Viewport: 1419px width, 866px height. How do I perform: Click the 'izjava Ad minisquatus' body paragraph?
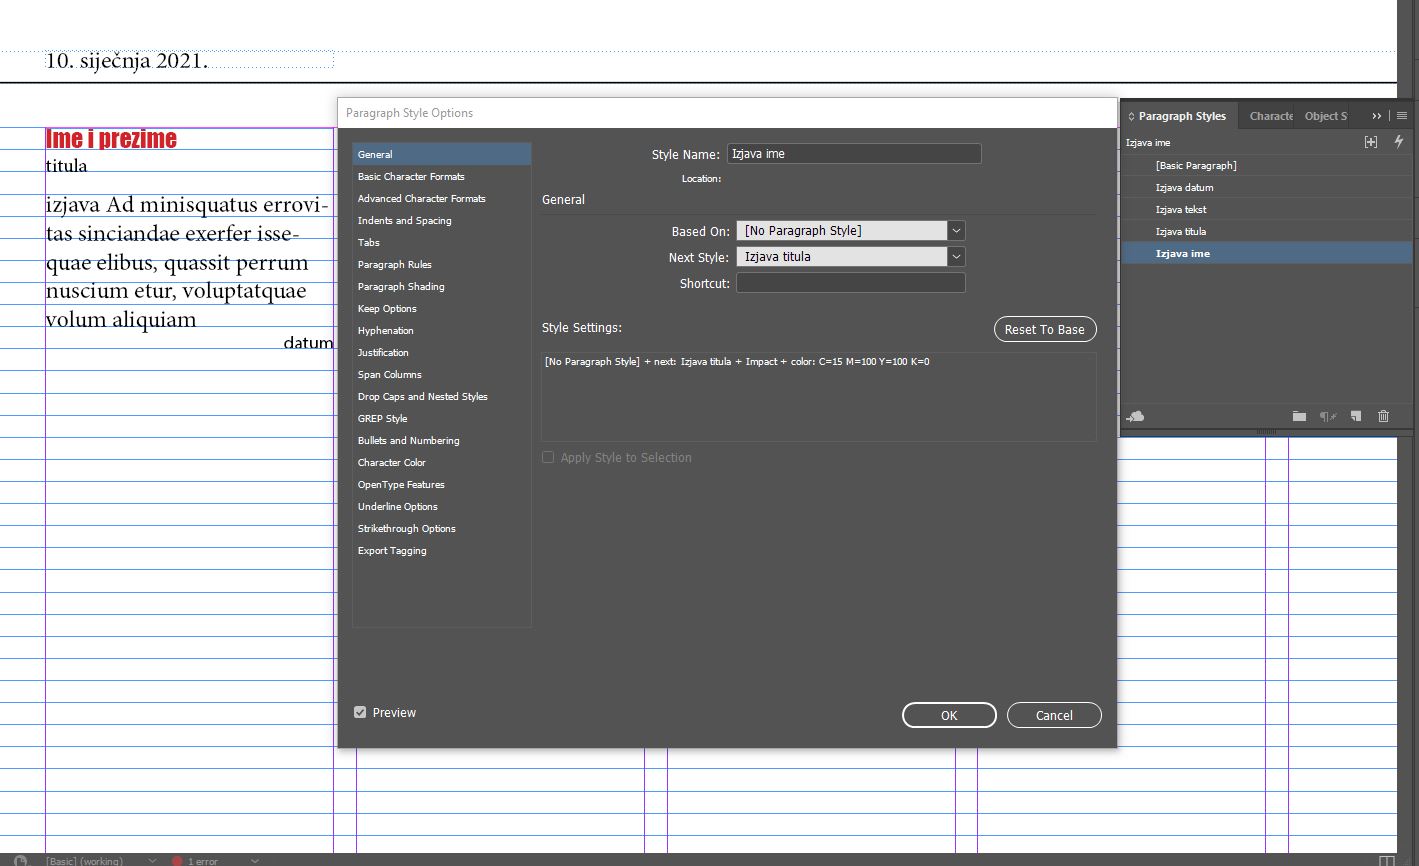(187, 262)
